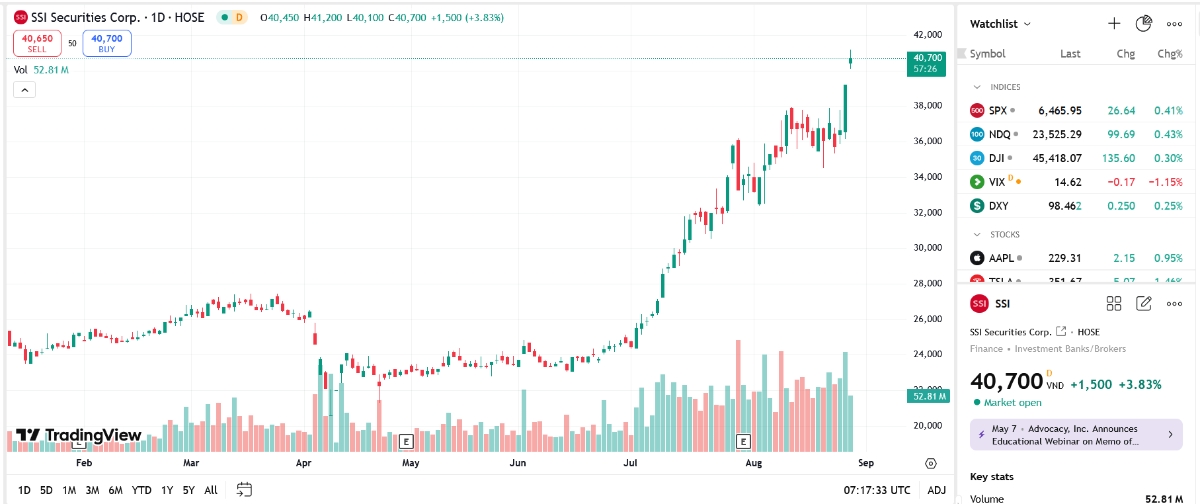Click the TradingView logo on the chart
This screenshot has width=1200, height=504.
tap(78, 436)
